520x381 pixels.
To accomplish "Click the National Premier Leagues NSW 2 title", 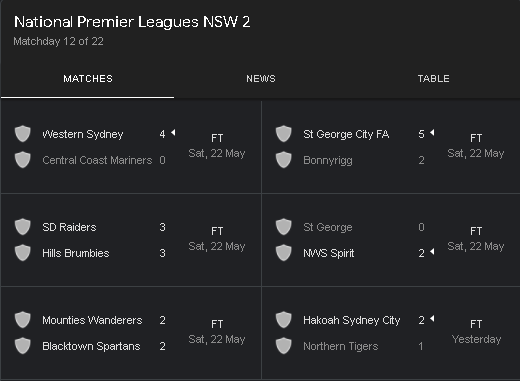I will [132, 22].
